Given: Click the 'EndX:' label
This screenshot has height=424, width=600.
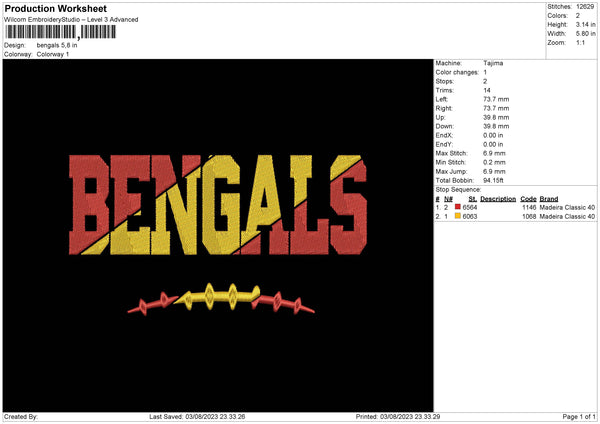Looking at the screenshot, I should 444,135.
